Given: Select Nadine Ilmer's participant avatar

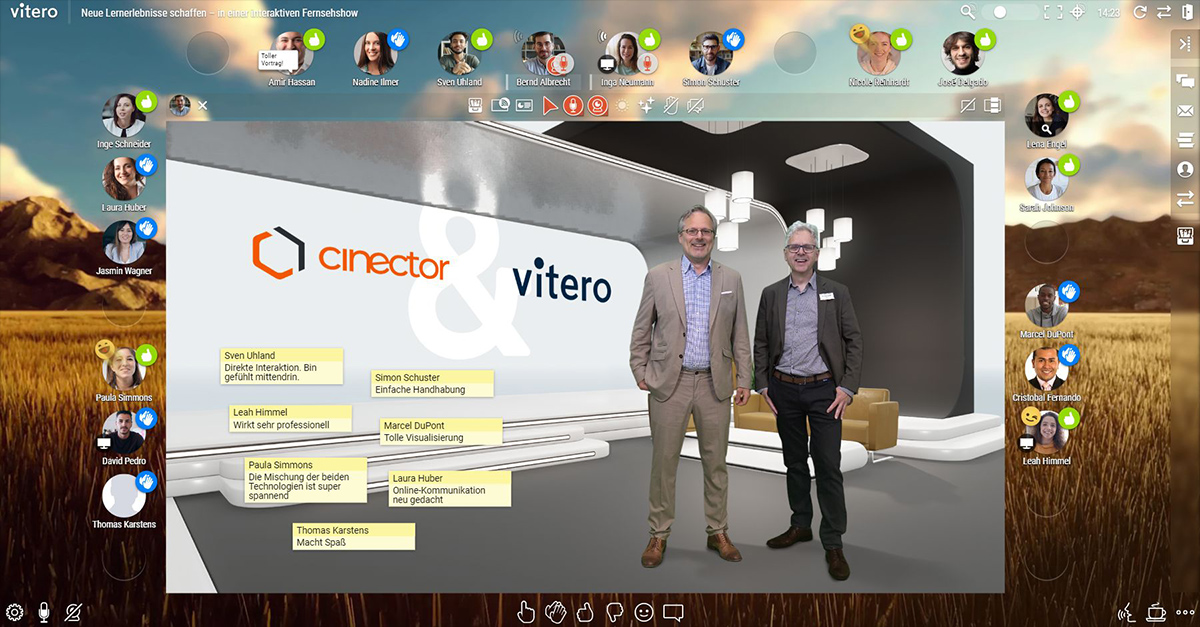Looking at the screenshot, I should click(375, 52).
